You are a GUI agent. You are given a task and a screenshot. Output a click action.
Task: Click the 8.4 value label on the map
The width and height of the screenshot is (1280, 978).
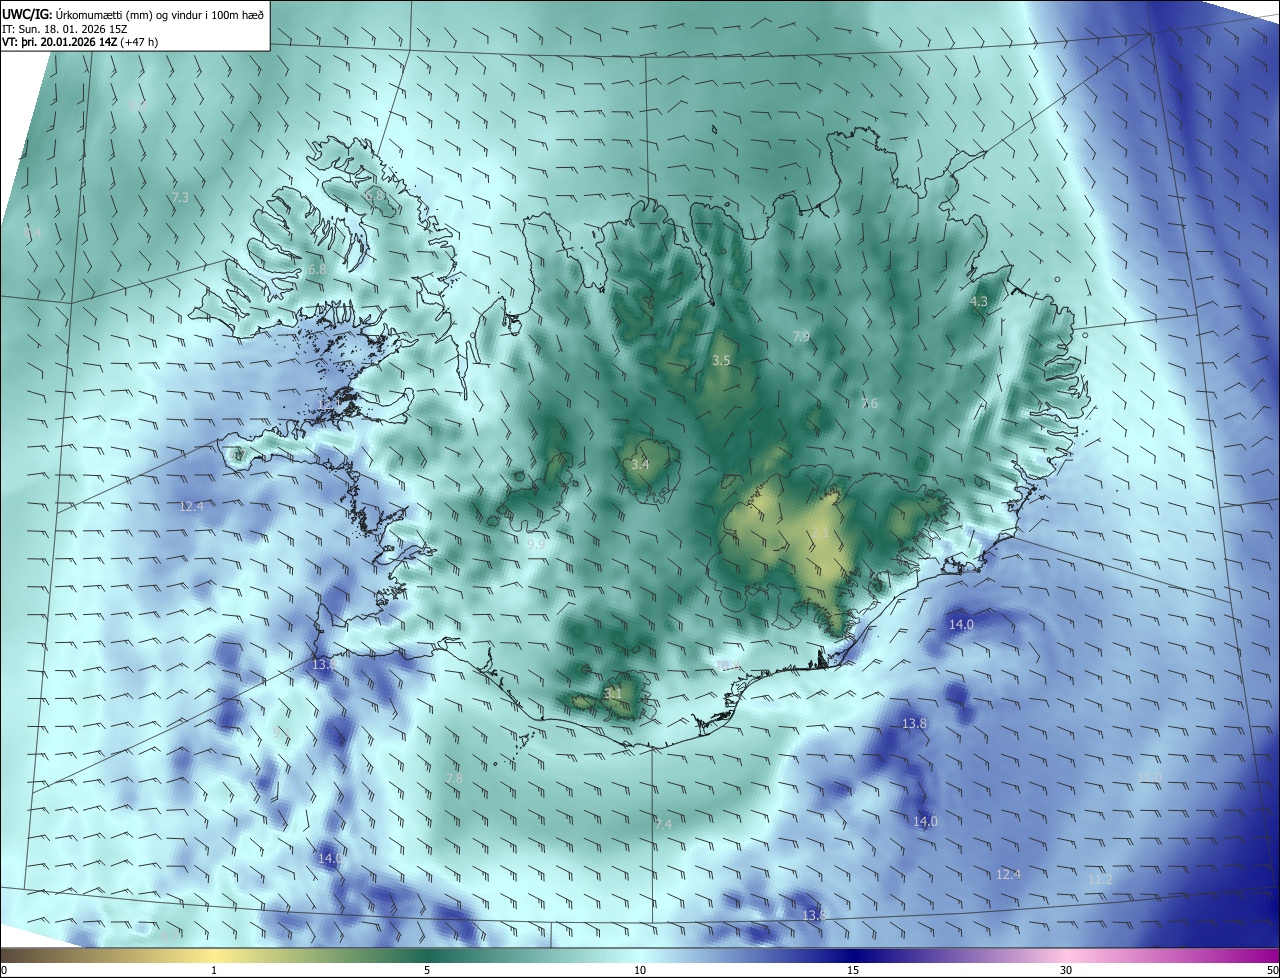pyautogui.click(x=33, y=232)
